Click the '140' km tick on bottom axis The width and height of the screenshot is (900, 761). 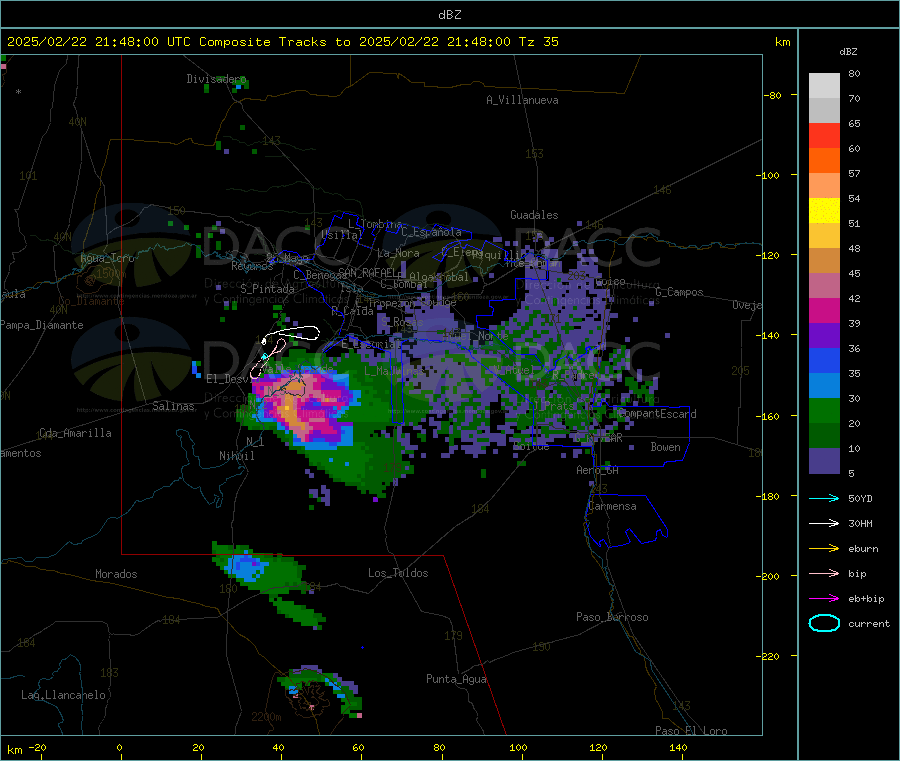[678, 747]
